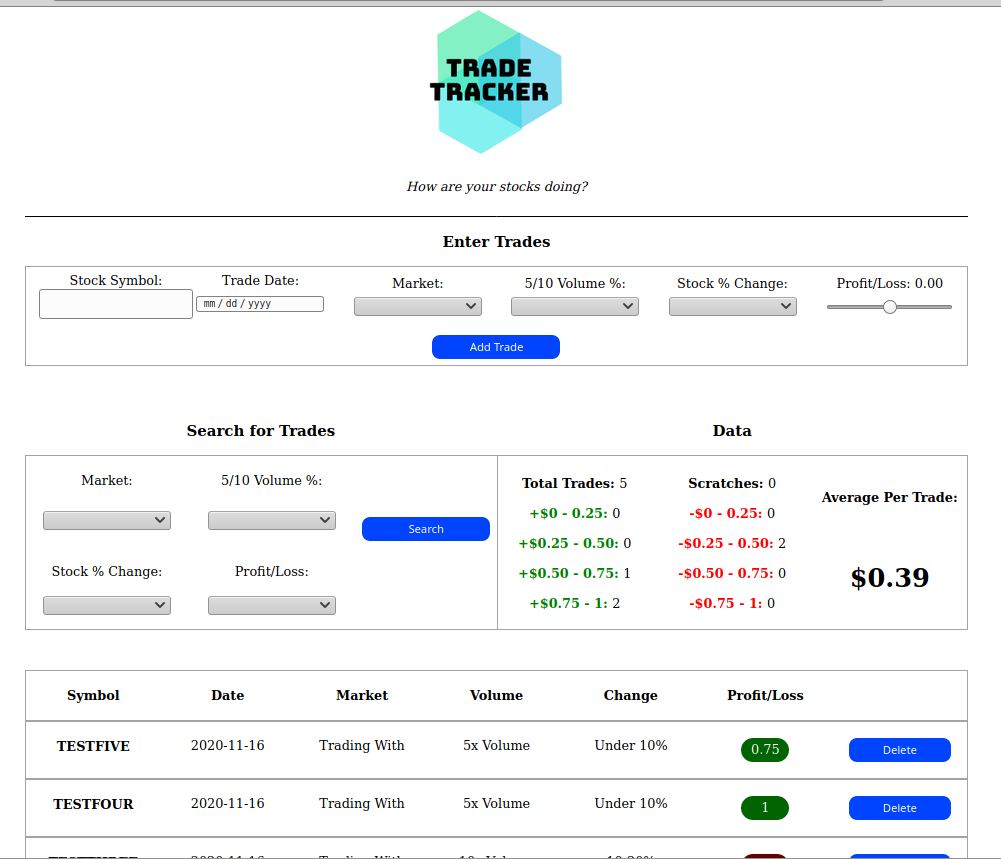The width and height of the screenshot is (1001, 859).
Task: Click the Symbol column header
Action: (93, 695)
